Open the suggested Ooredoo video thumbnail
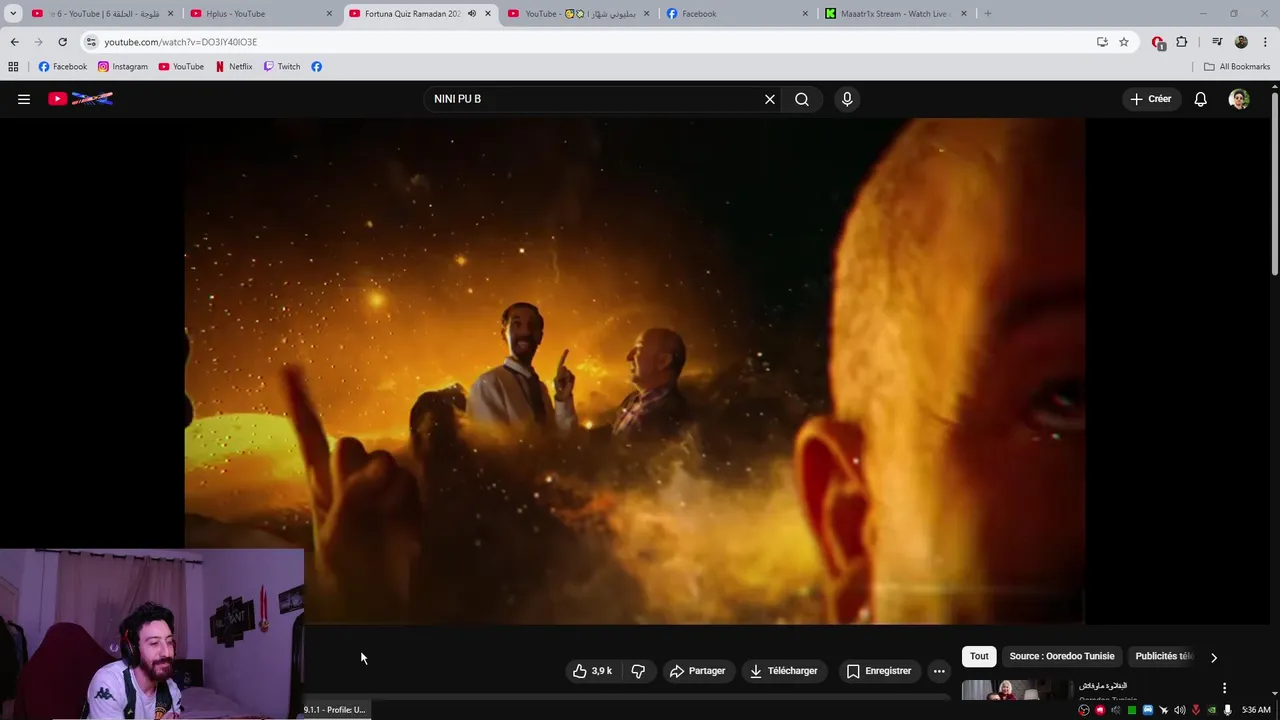Viewport: 1280px width, 720px height. coord(1015,690)
